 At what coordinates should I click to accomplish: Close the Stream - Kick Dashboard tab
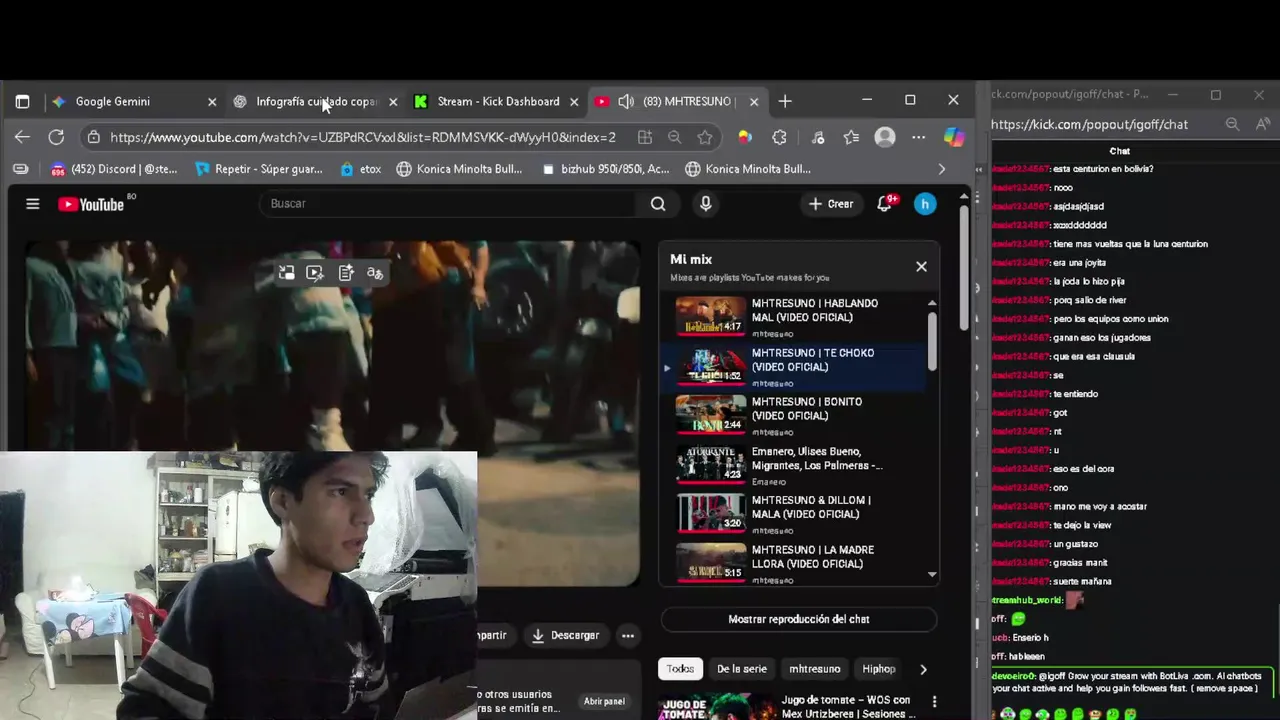click(574, 101)
